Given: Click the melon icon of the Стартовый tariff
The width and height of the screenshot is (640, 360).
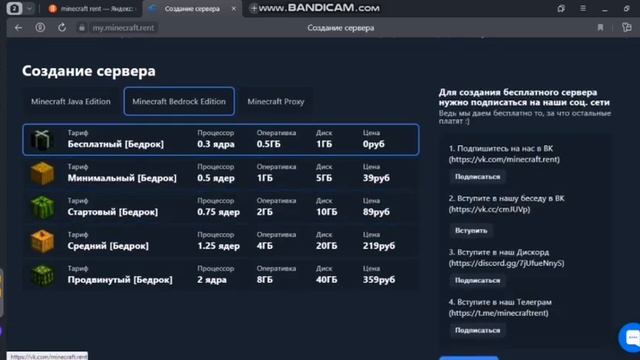Looking at the screenshot, I should point(42,207).
